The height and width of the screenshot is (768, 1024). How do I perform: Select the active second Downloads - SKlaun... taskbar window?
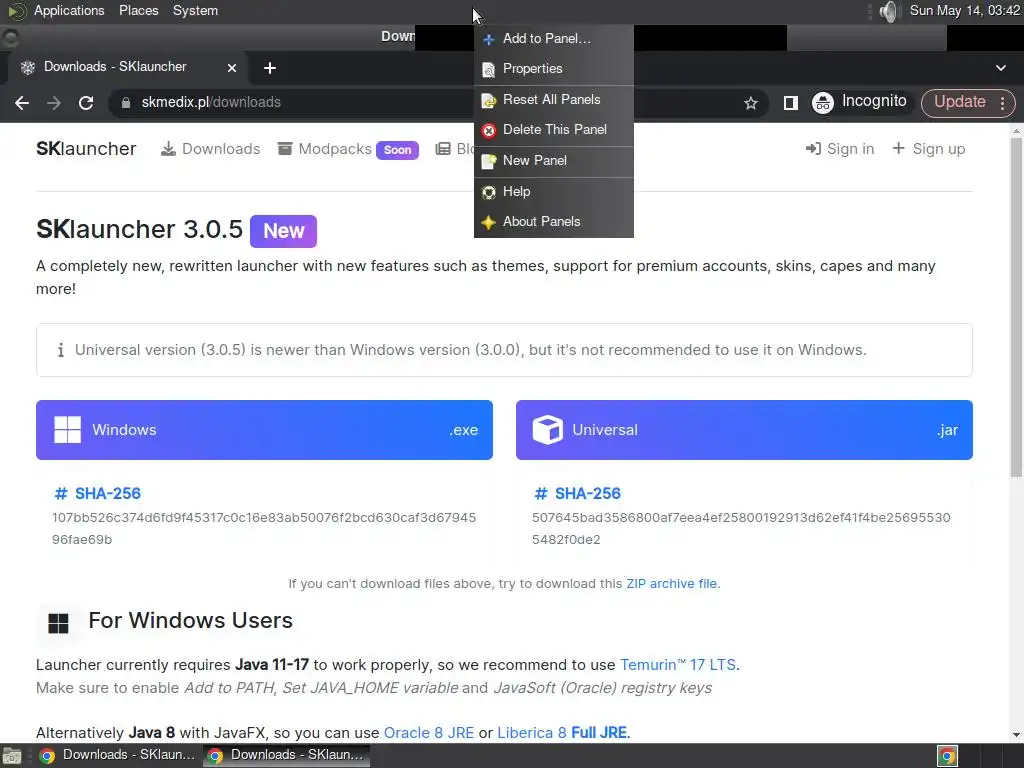286,755
